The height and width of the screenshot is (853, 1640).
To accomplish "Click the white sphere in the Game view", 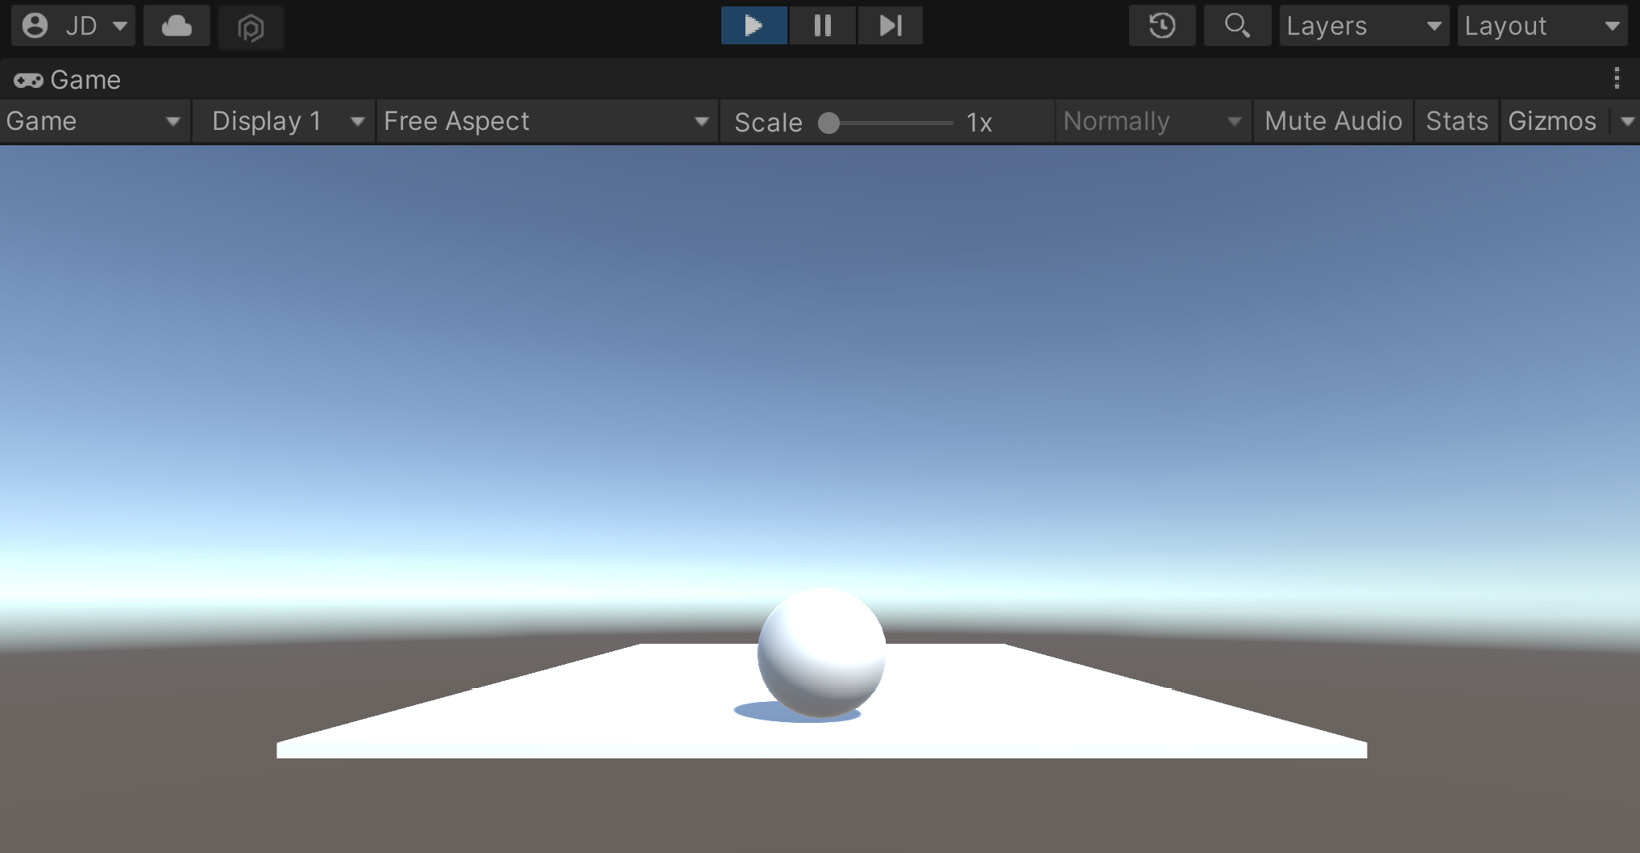I will click(x=821, y=652).
